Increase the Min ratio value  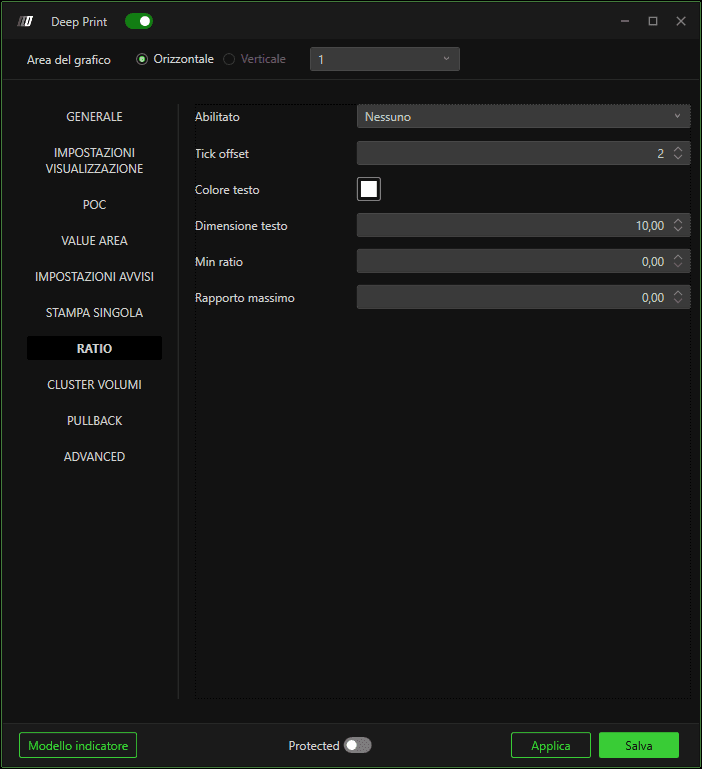coord(677,256)
